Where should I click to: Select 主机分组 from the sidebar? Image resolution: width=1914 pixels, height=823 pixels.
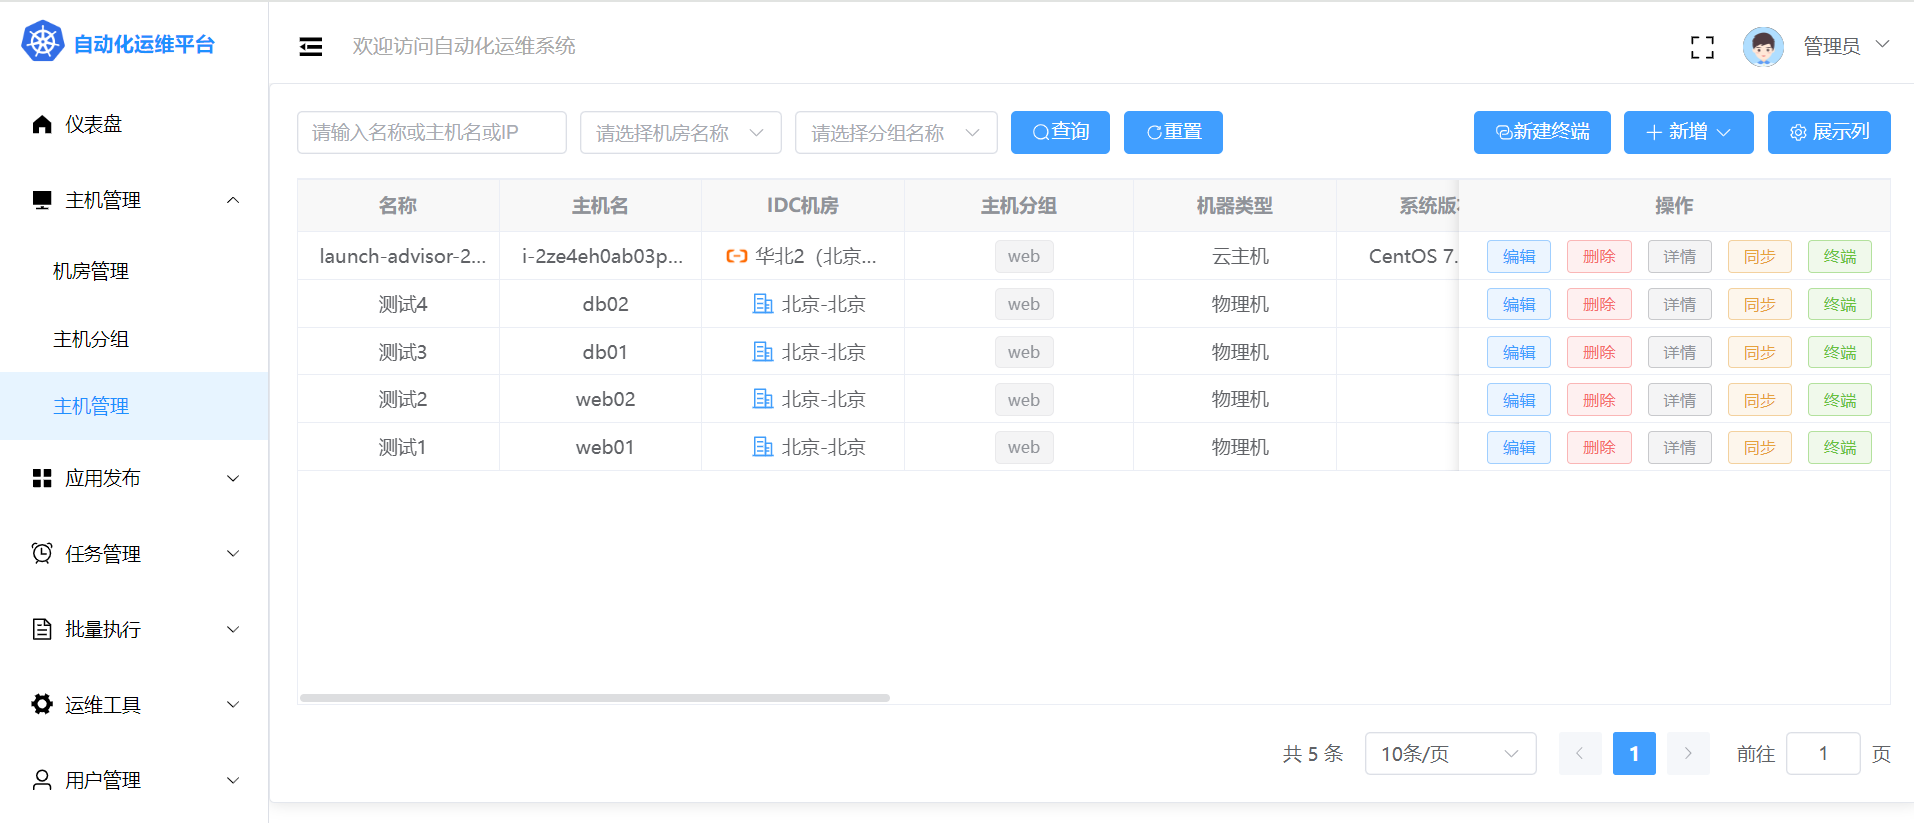point(91,339)
